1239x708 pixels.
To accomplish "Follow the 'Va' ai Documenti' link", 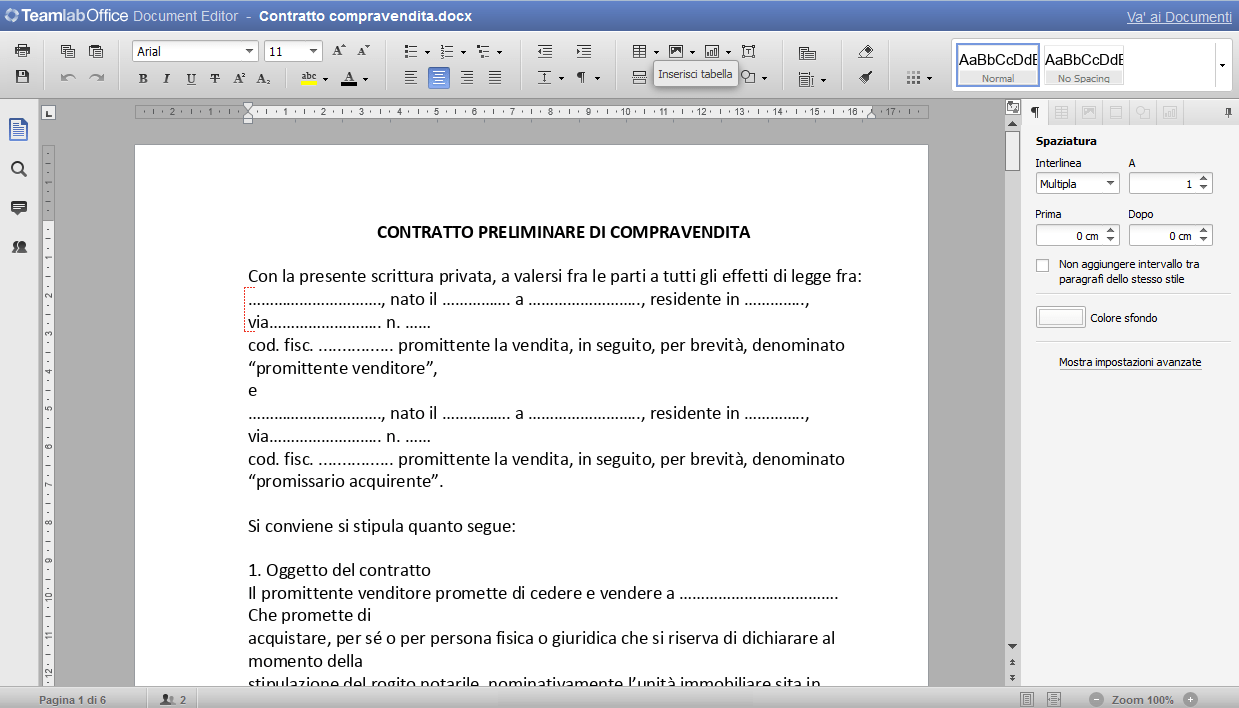I will pyautogui.click(x=1179, y=17).
